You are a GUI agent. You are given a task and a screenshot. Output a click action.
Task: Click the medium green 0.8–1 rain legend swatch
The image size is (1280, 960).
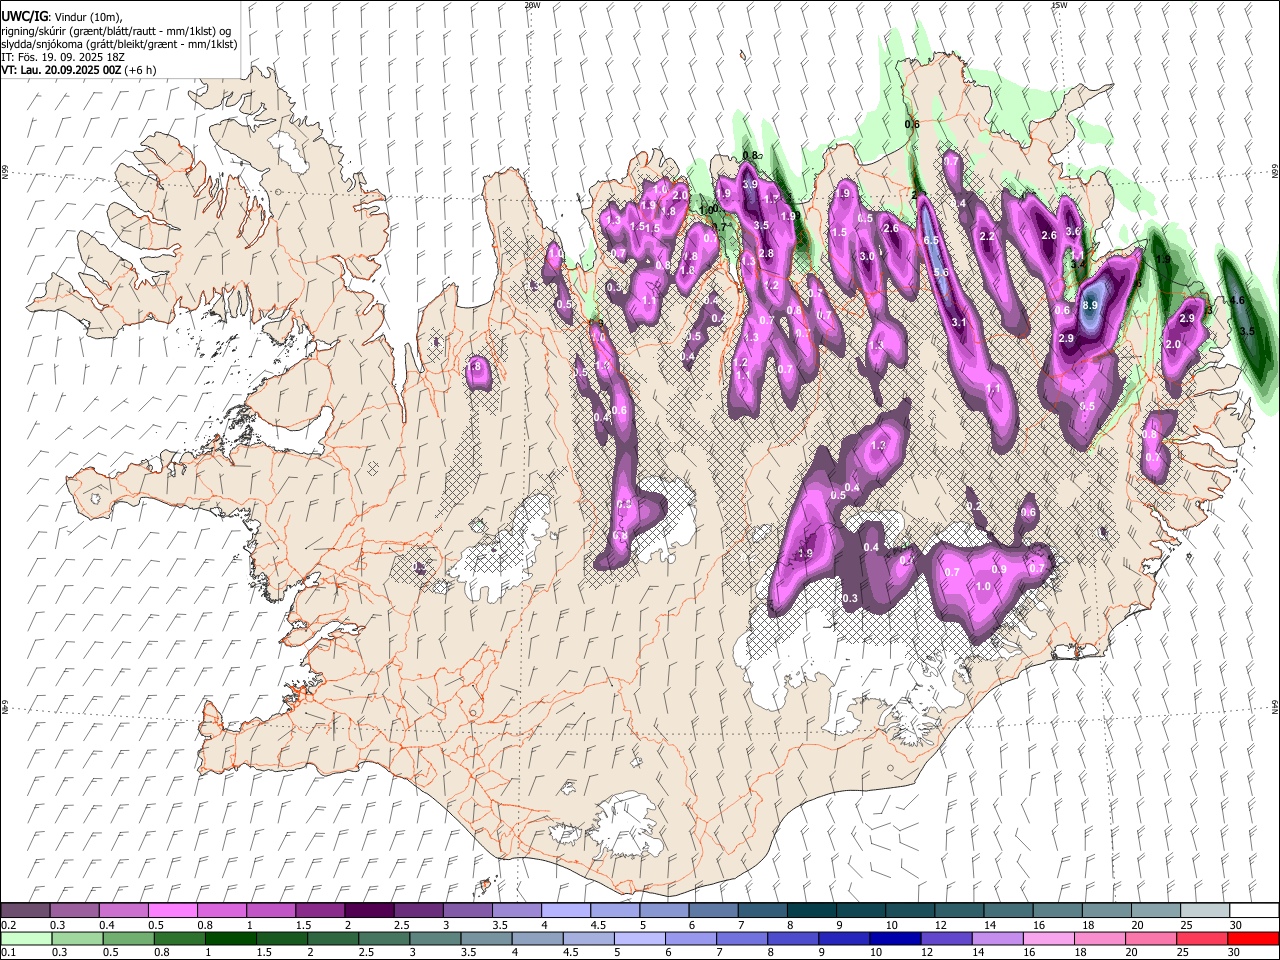[181, 939]
